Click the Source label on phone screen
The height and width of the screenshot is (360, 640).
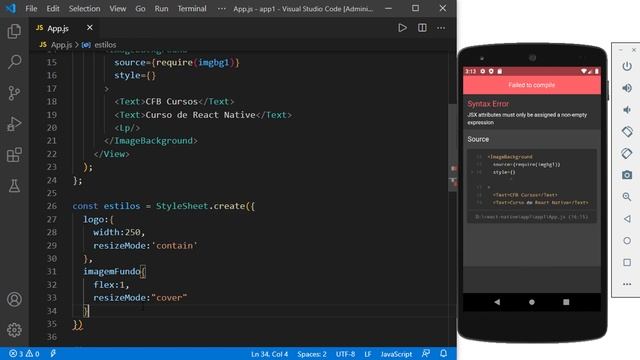coord(478,139)
